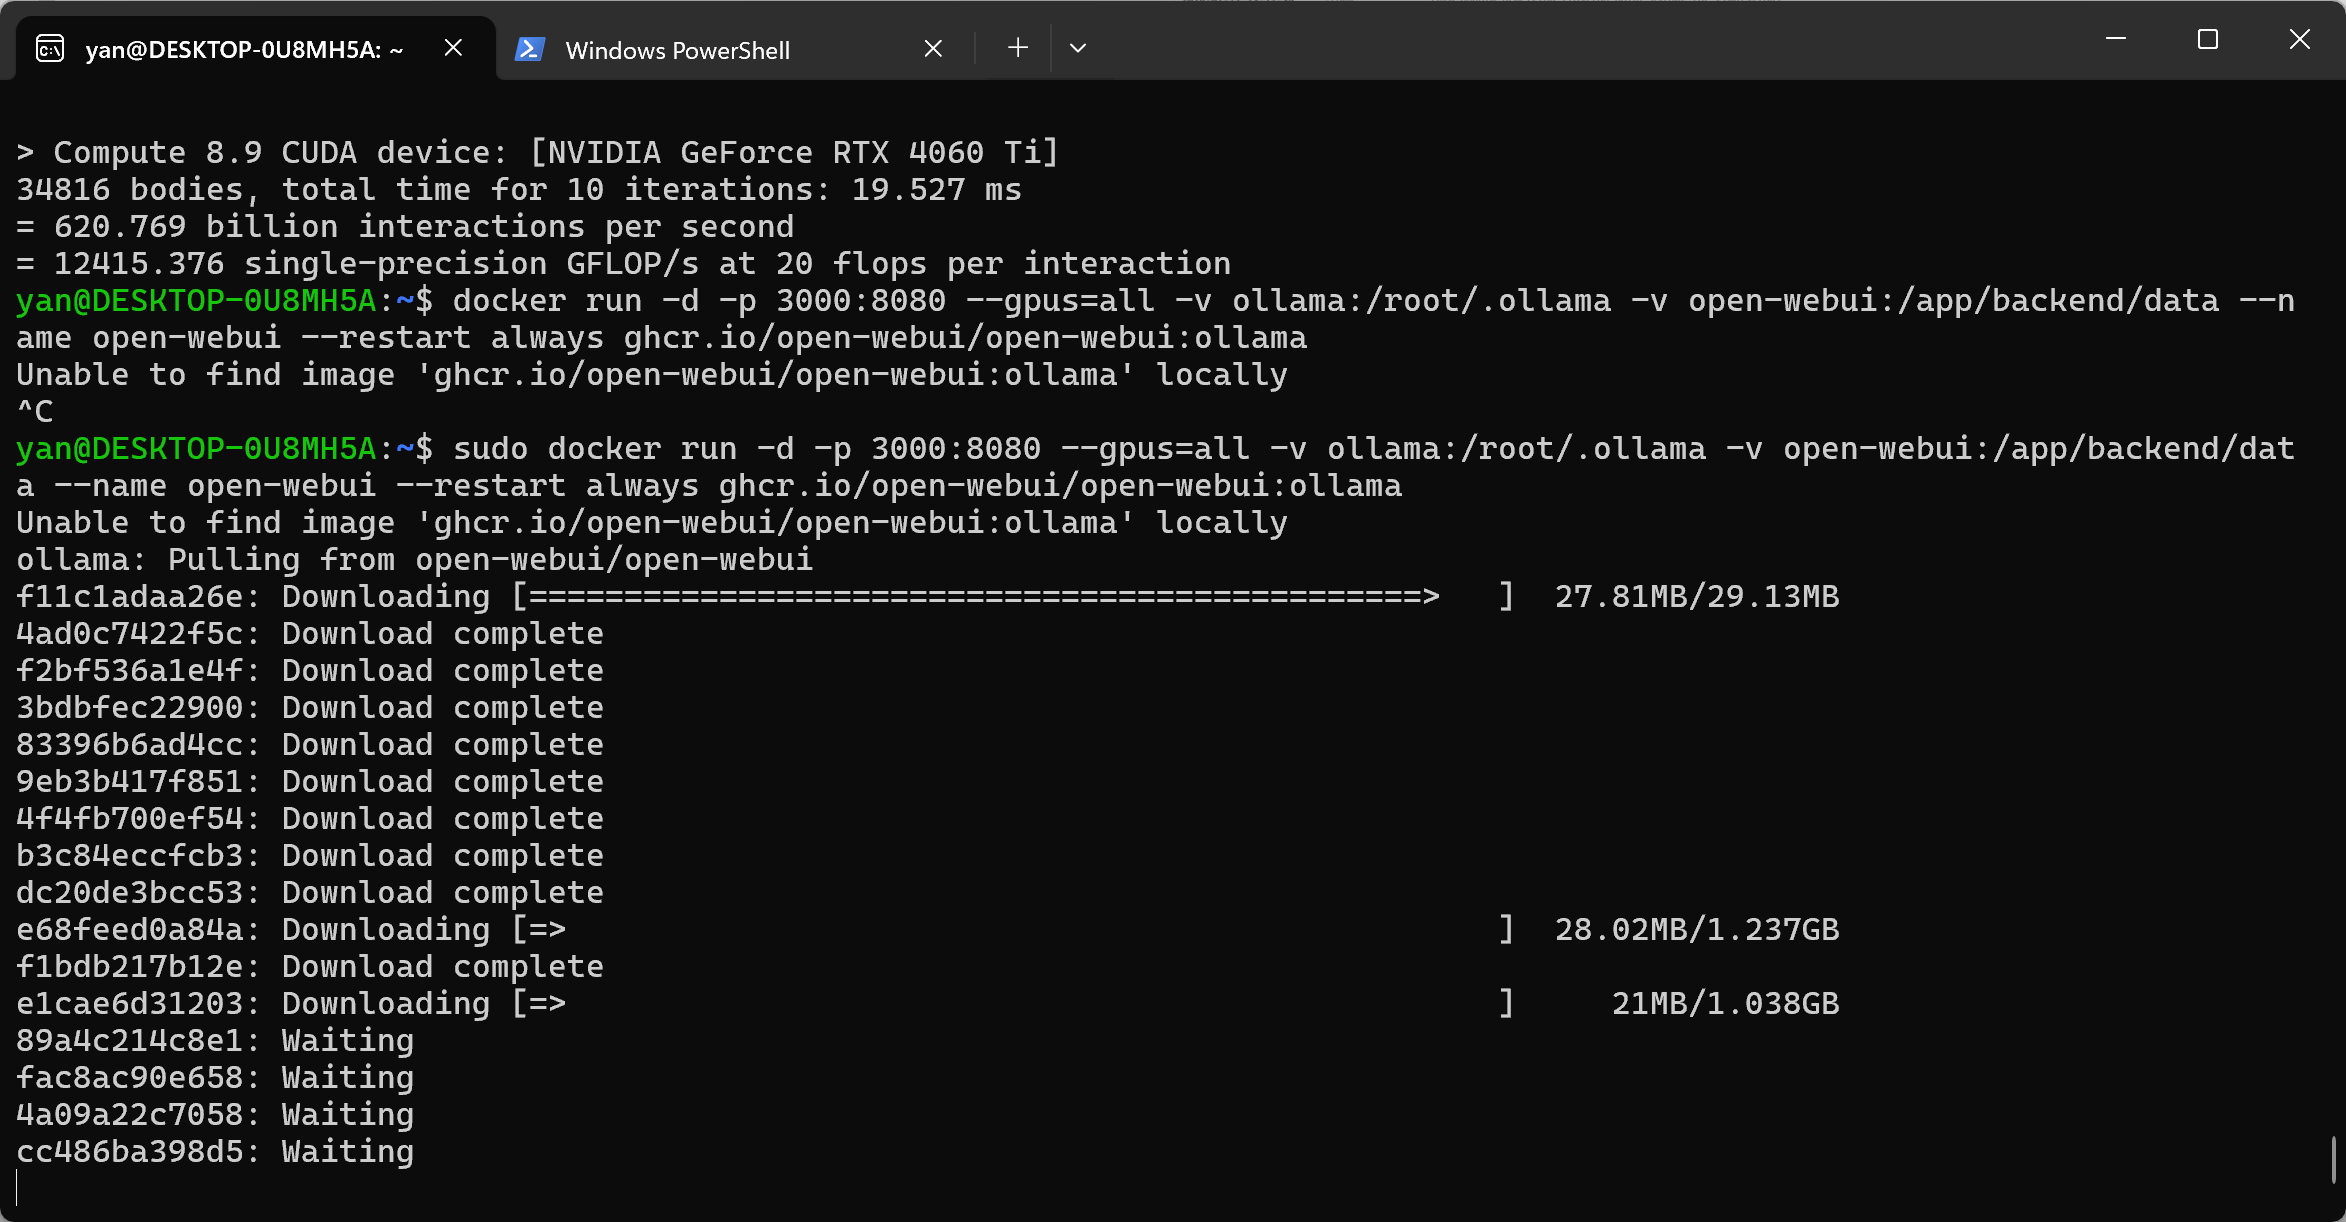This screenshot has width=2346, height=1222.
Task: Click the f11c1adaa26e download progress bar
Action: 1013,597
